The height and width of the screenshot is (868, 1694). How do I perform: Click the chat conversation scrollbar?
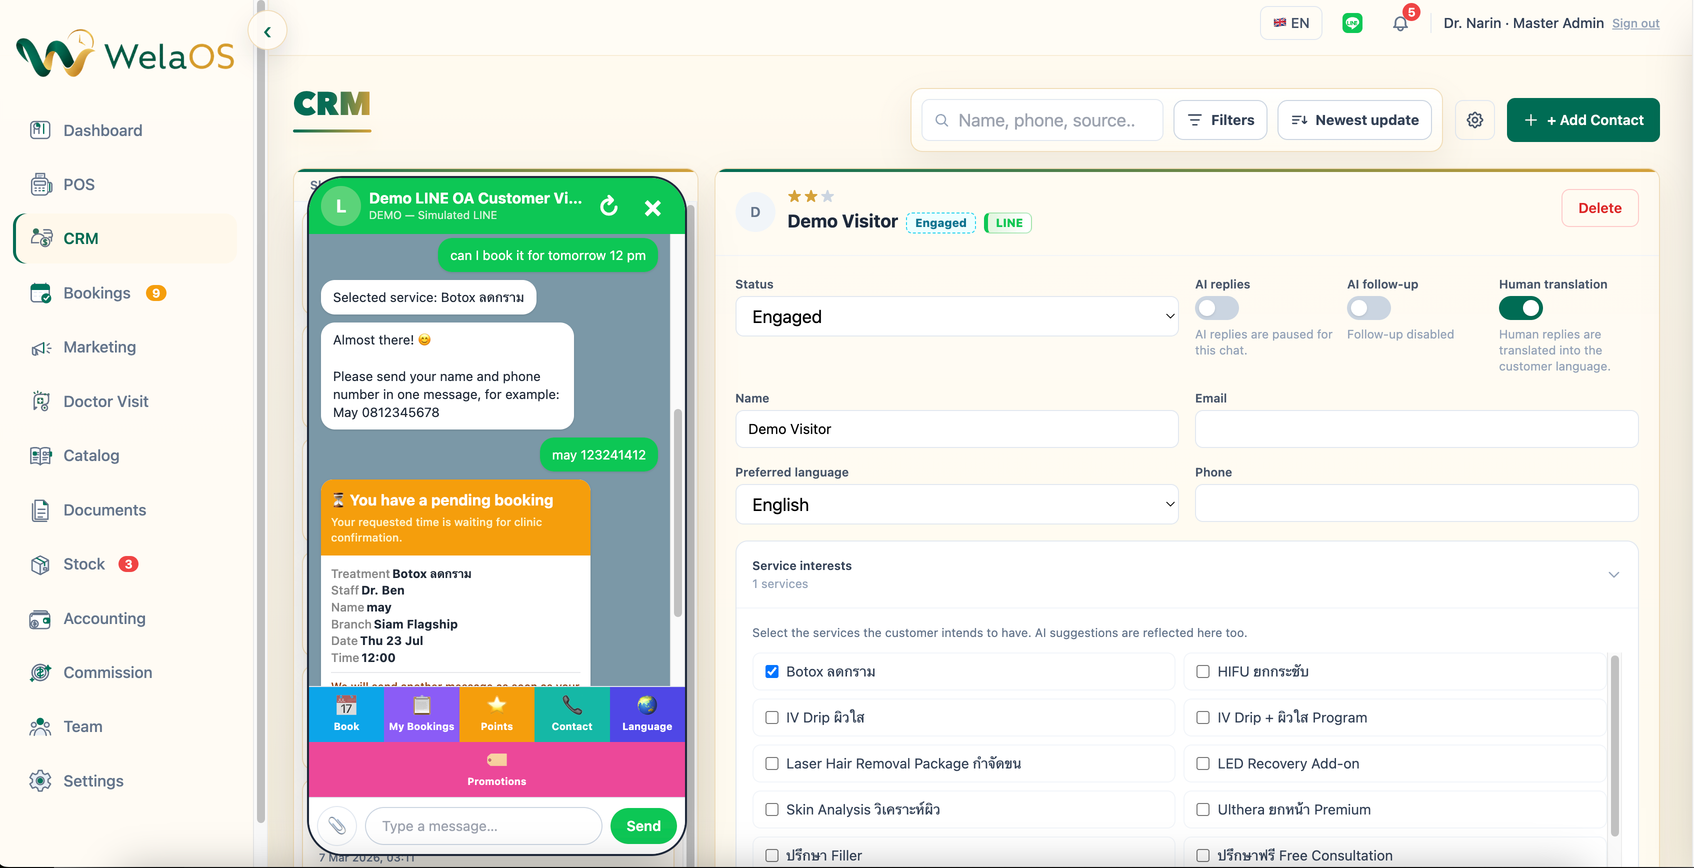point(677,512)
